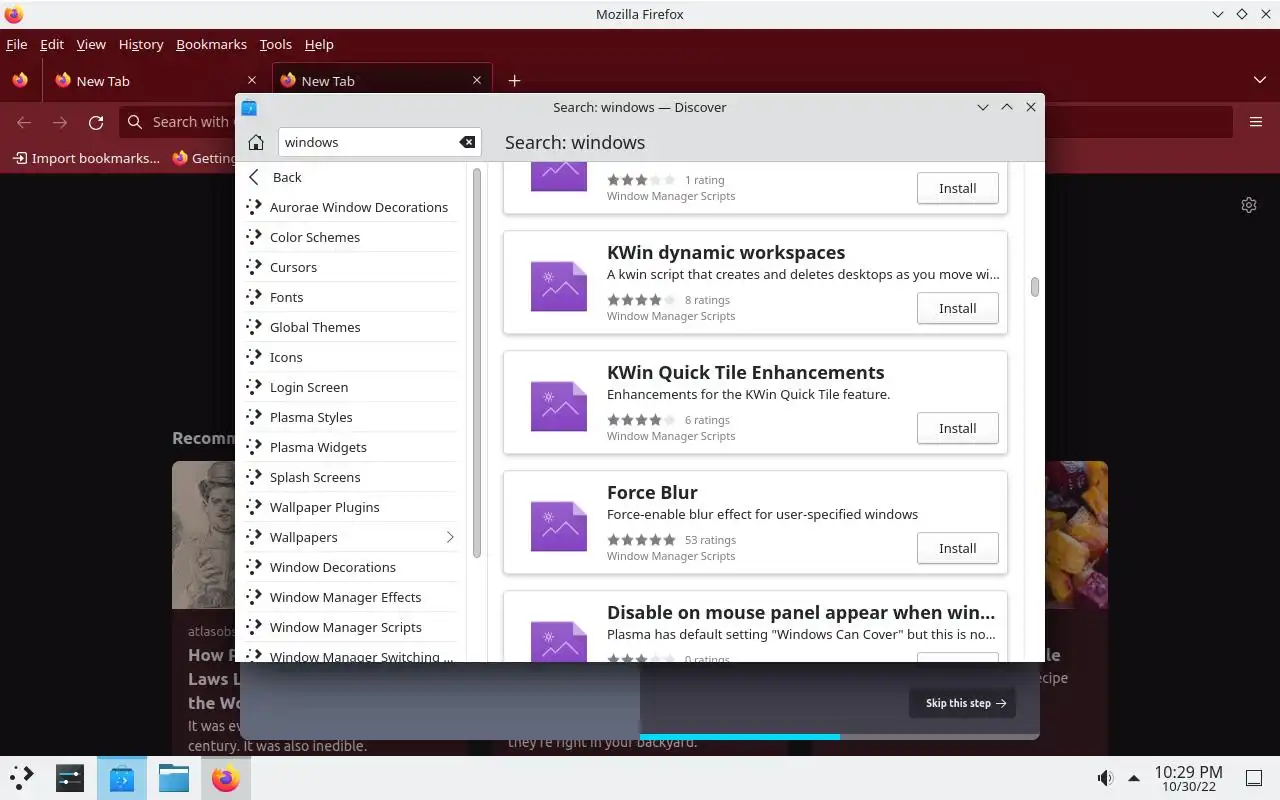List all Firefox tabs dropdown

[1259, 80]
